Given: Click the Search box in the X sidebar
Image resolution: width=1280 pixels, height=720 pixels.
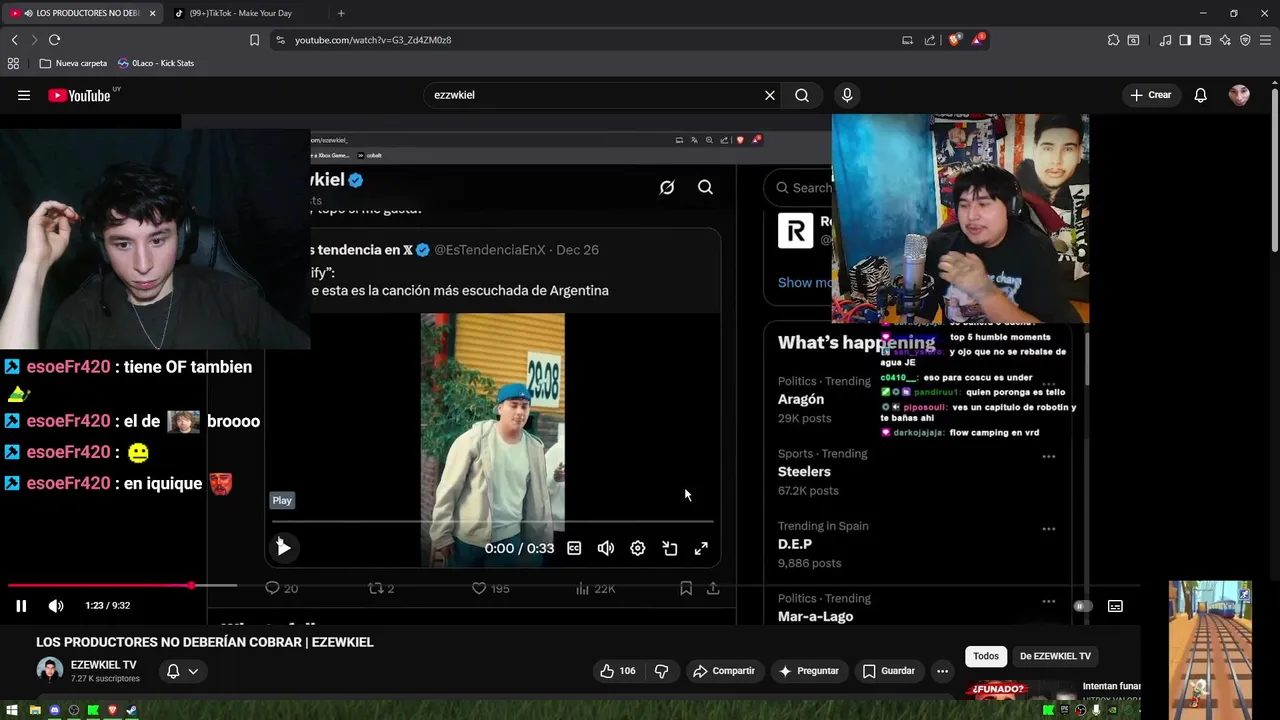Looking at the screenshot, I should click(800, 187).
